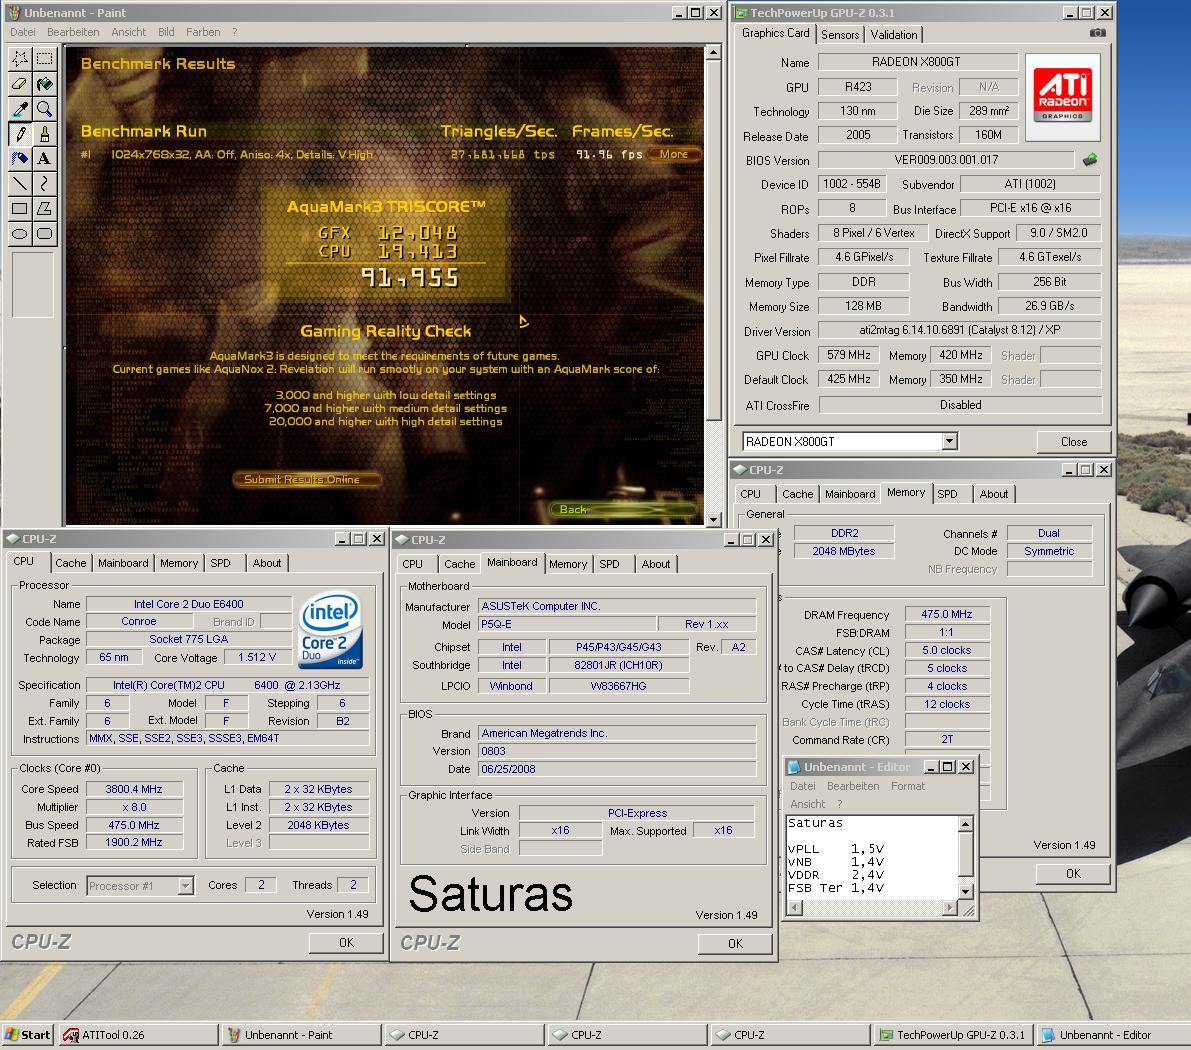Screen dimensions: 1191x1050
Task: Select the Curve tool in Paint
Action: (45, 183)
